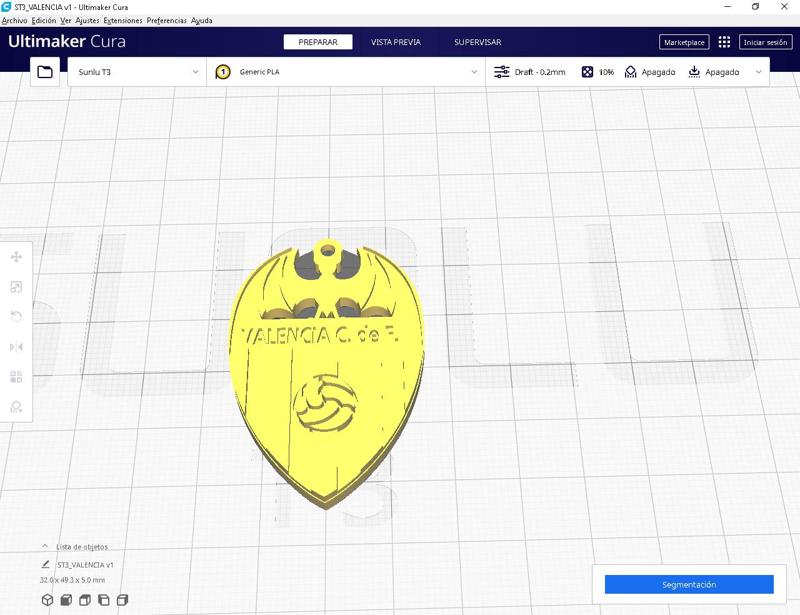Switch to the SUPERVISAR stage

[x=478, y=42]
